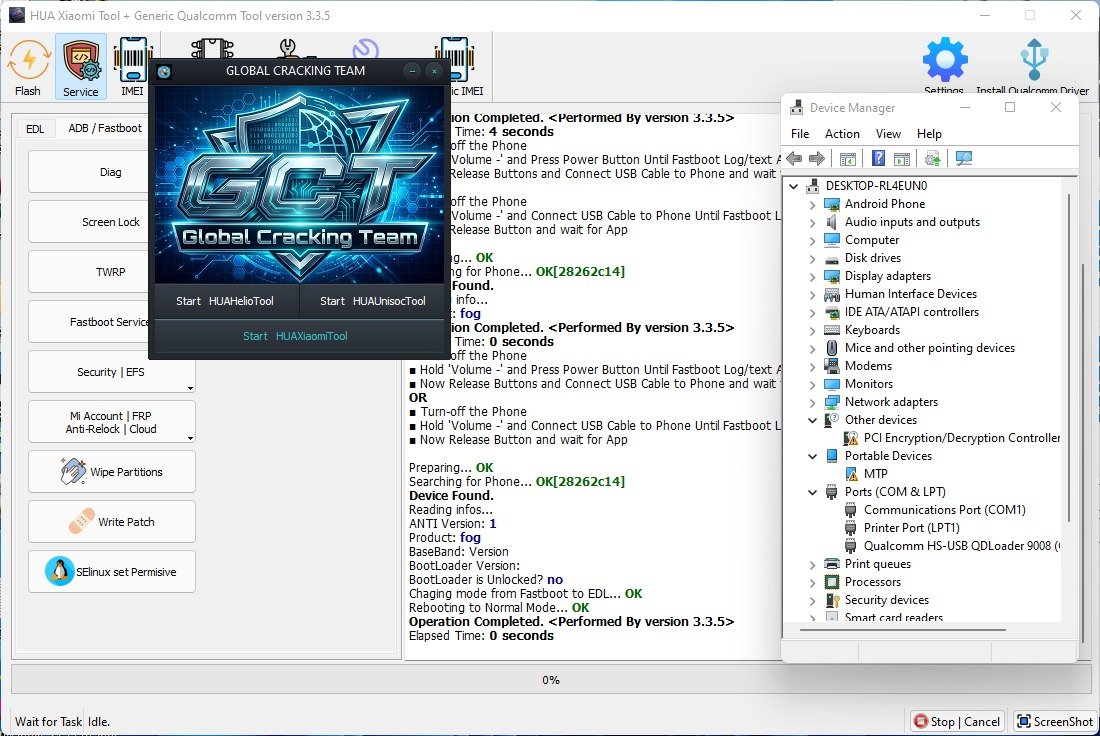This screenshot has width=1100, height=736.
Task: Click the ScreenShot camera icon
Action: click(1024, 721)
